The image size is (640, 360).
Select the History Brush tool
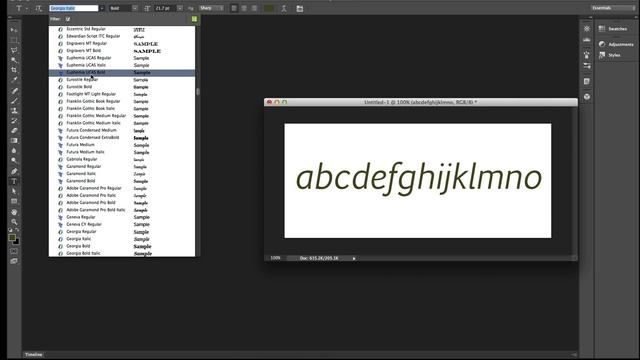(x=14, y=120)
